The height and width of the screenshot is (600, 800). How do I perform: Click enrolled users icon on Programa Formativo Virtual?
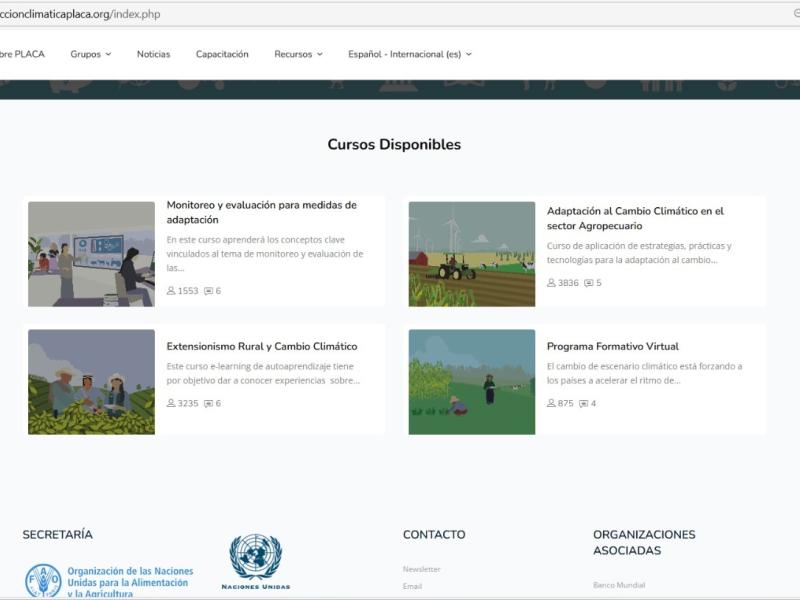551,404
